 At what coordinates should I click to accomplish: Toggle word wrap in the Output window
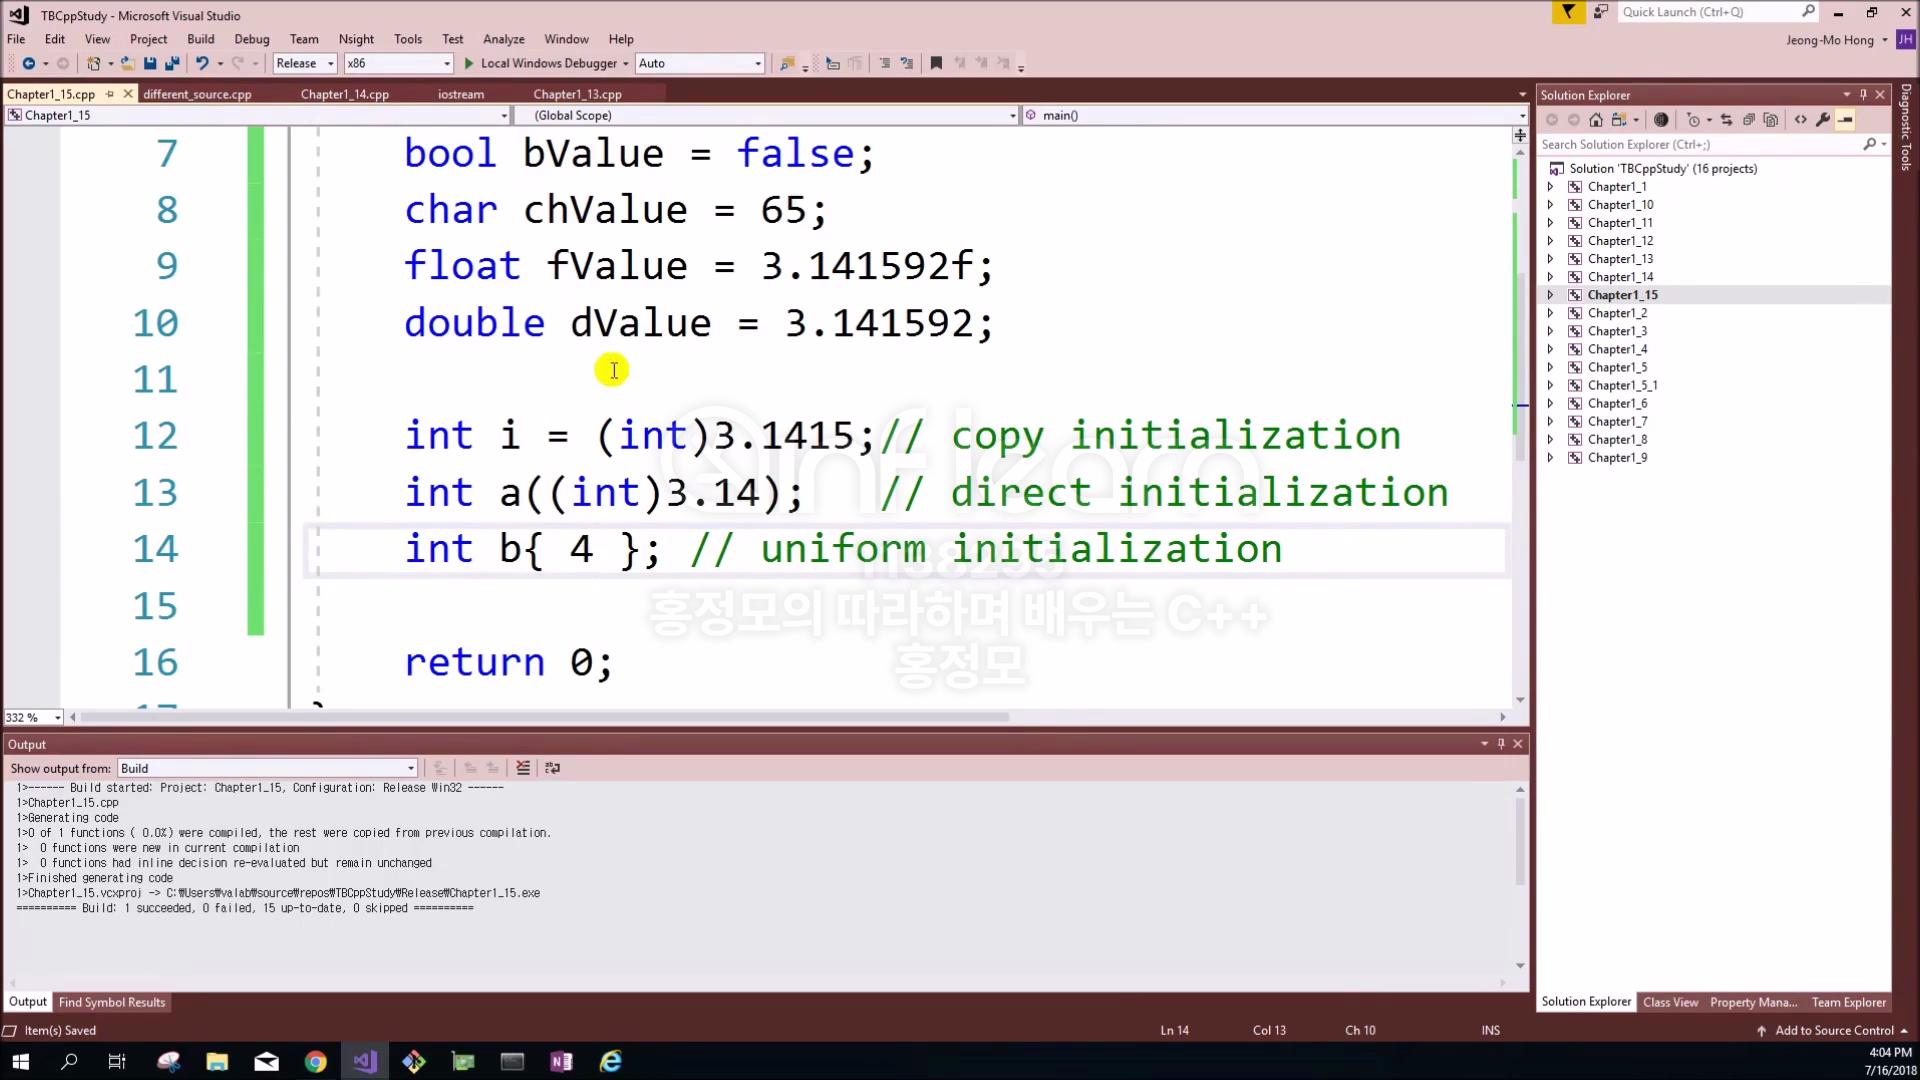[553, 768]
